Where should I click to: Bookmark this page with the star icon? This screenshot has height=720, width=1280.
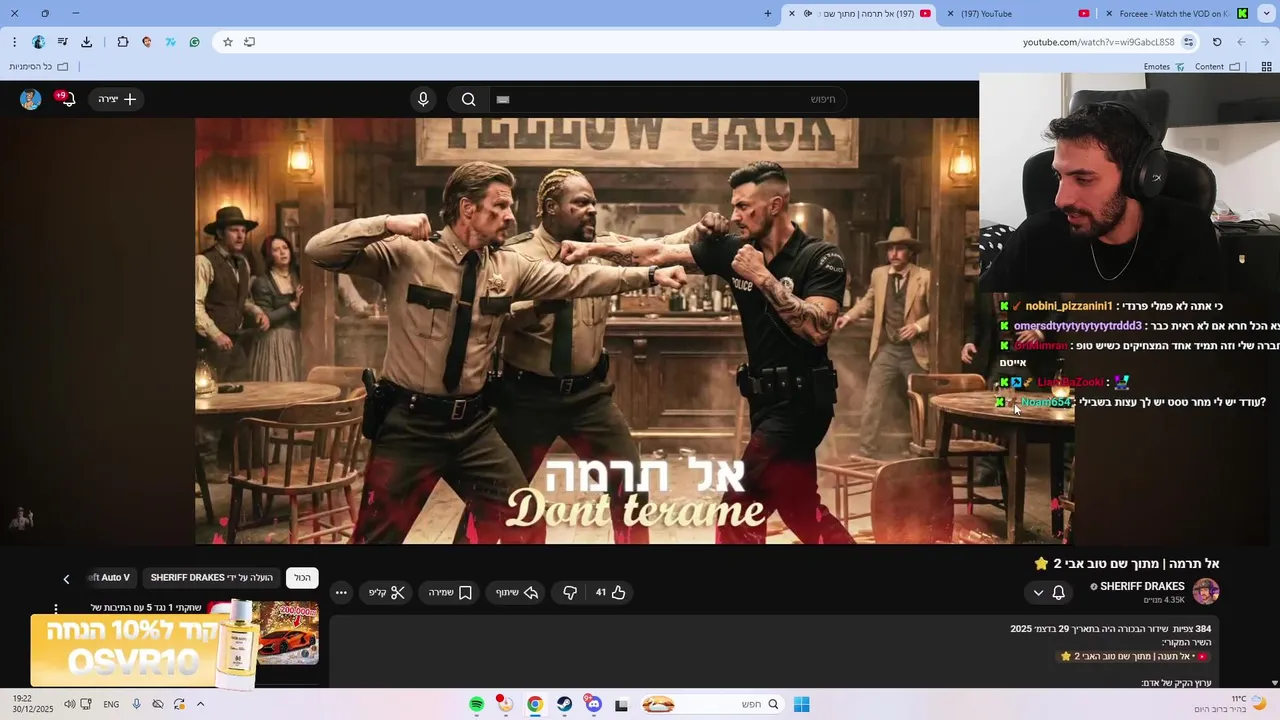pyautogui.click(x=228, y=42)
